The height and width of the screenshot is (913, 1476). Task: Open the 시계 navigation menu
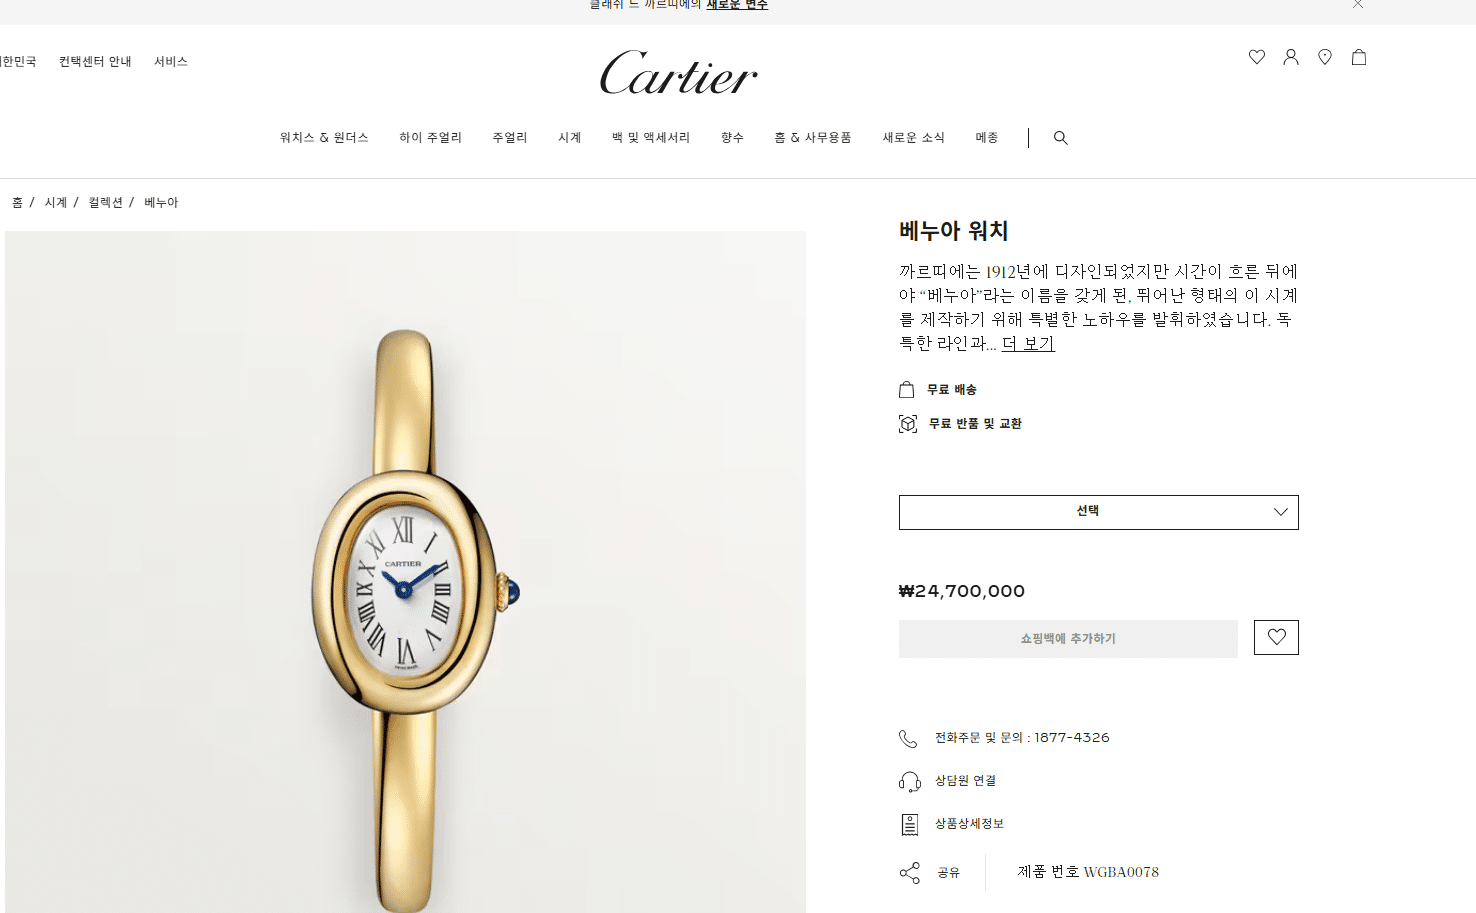point(570,138)
